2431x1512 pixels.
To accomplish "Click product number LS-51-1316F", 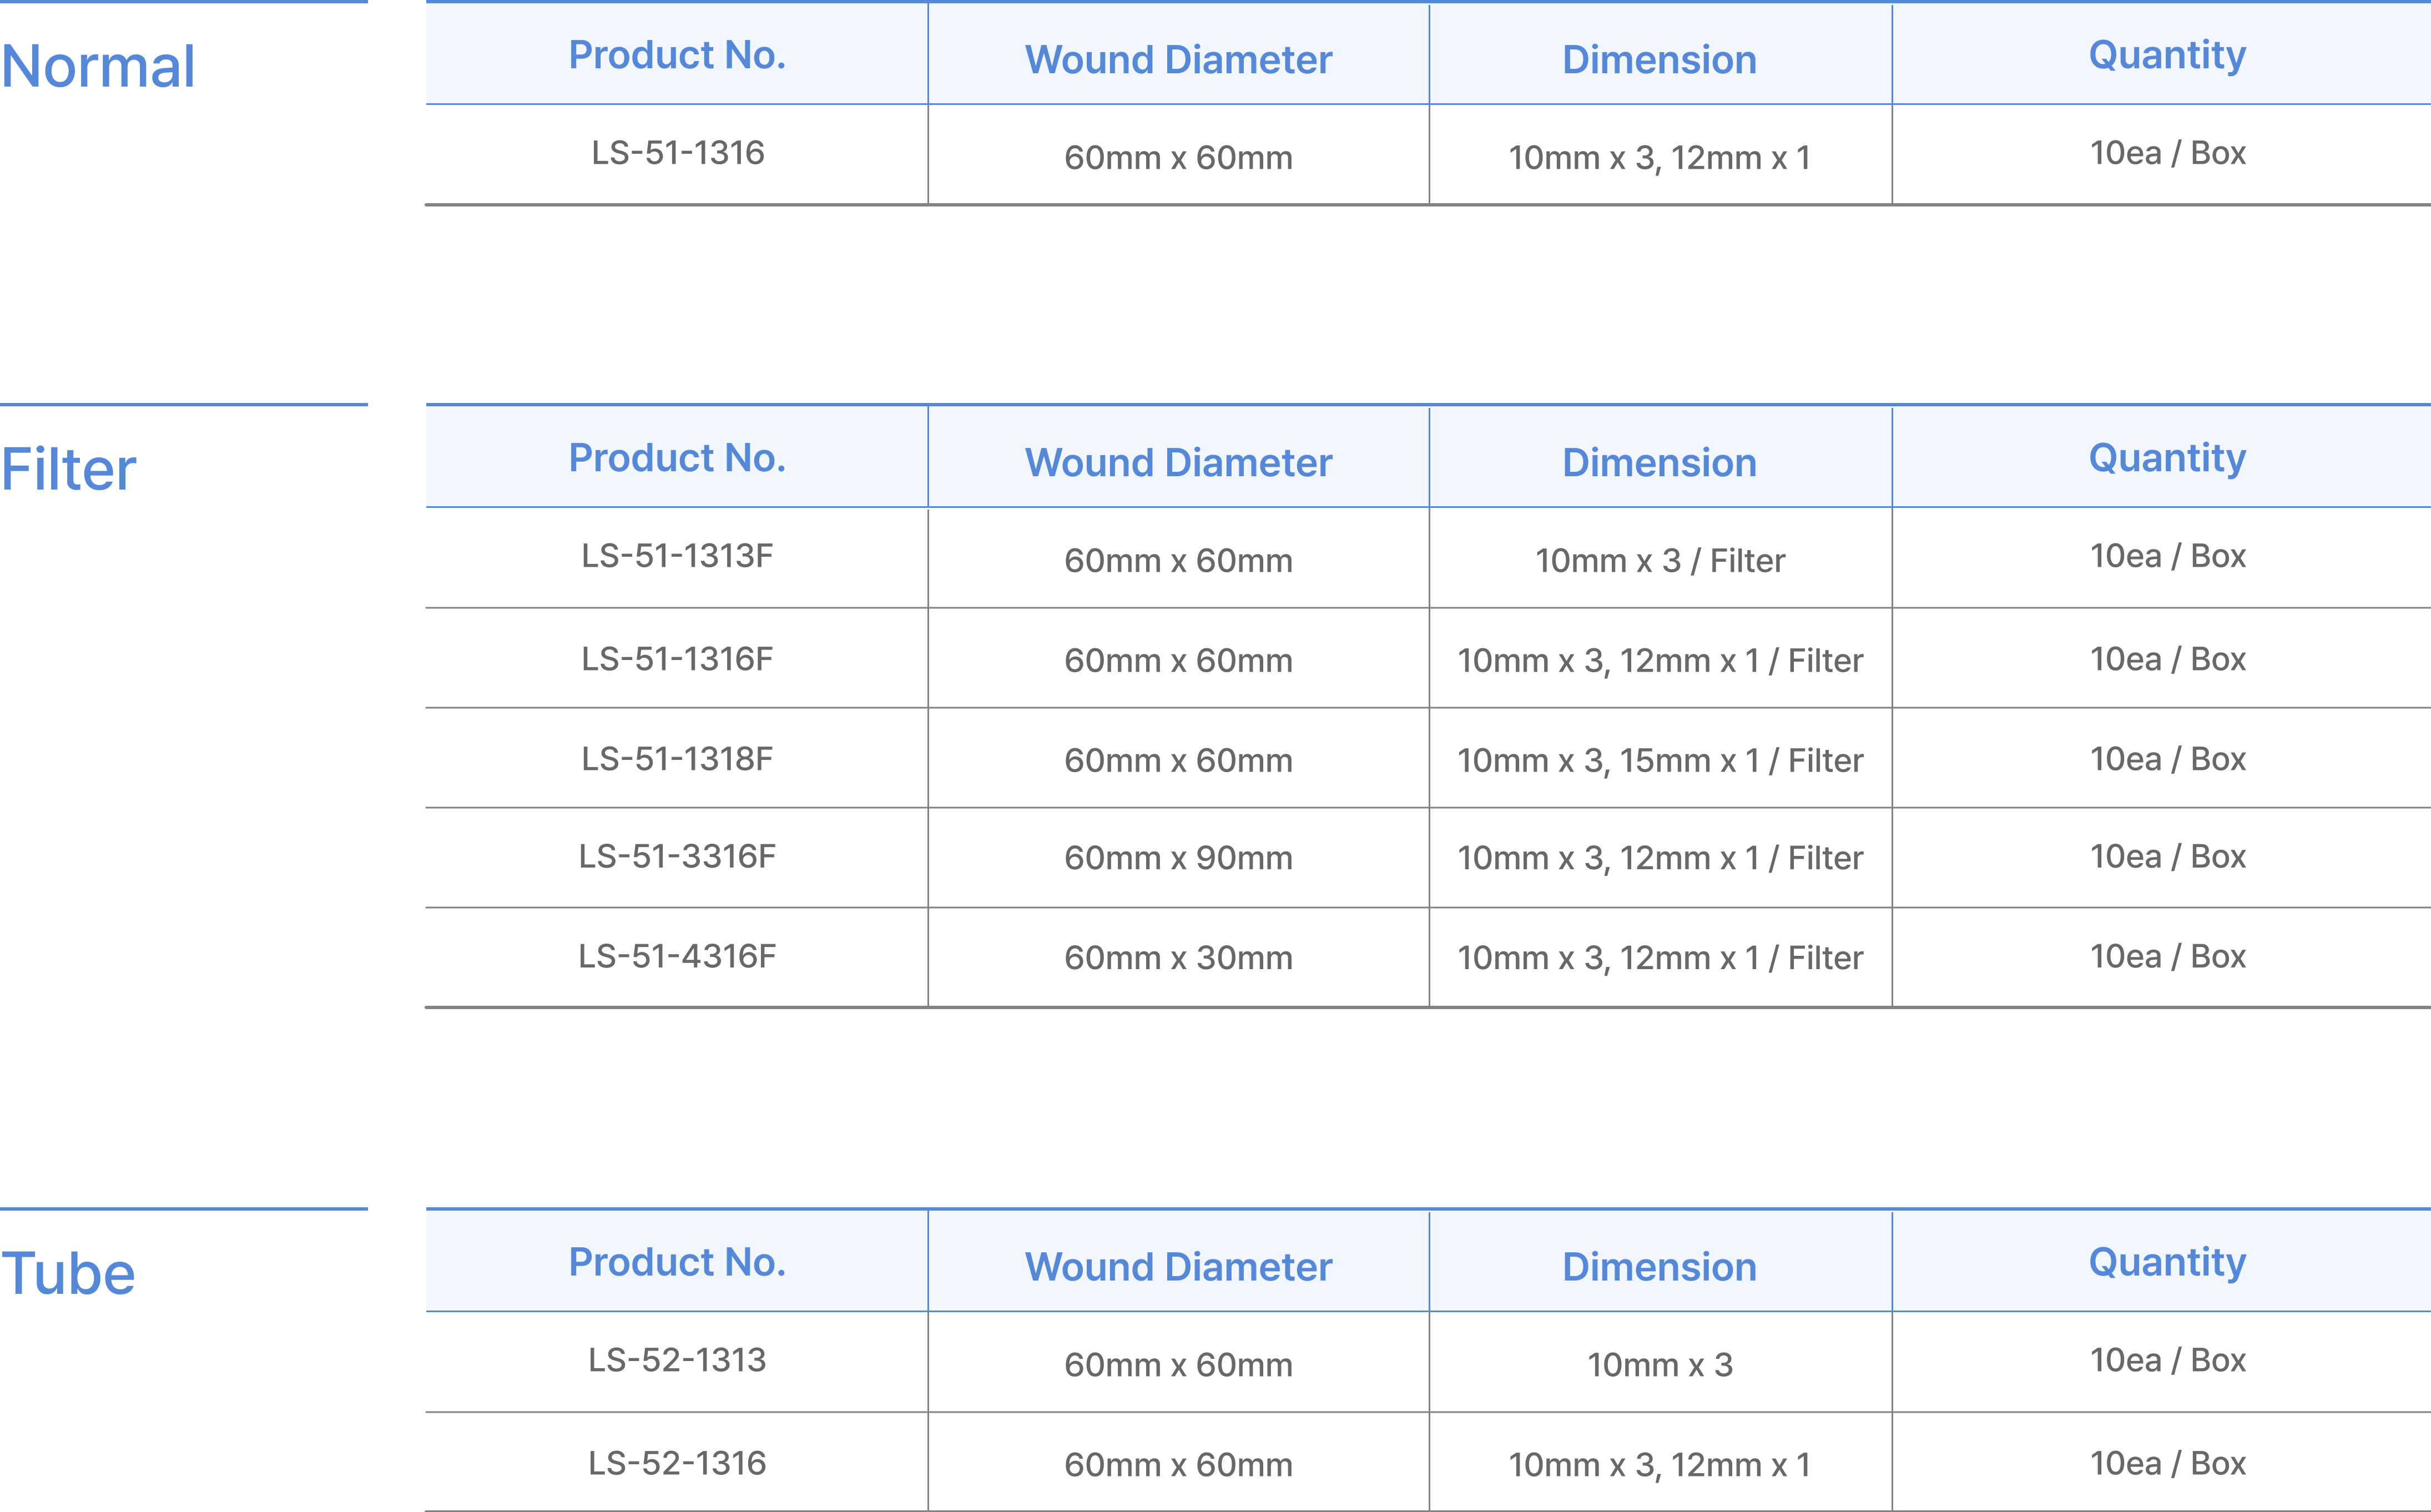I will [677, 659].
